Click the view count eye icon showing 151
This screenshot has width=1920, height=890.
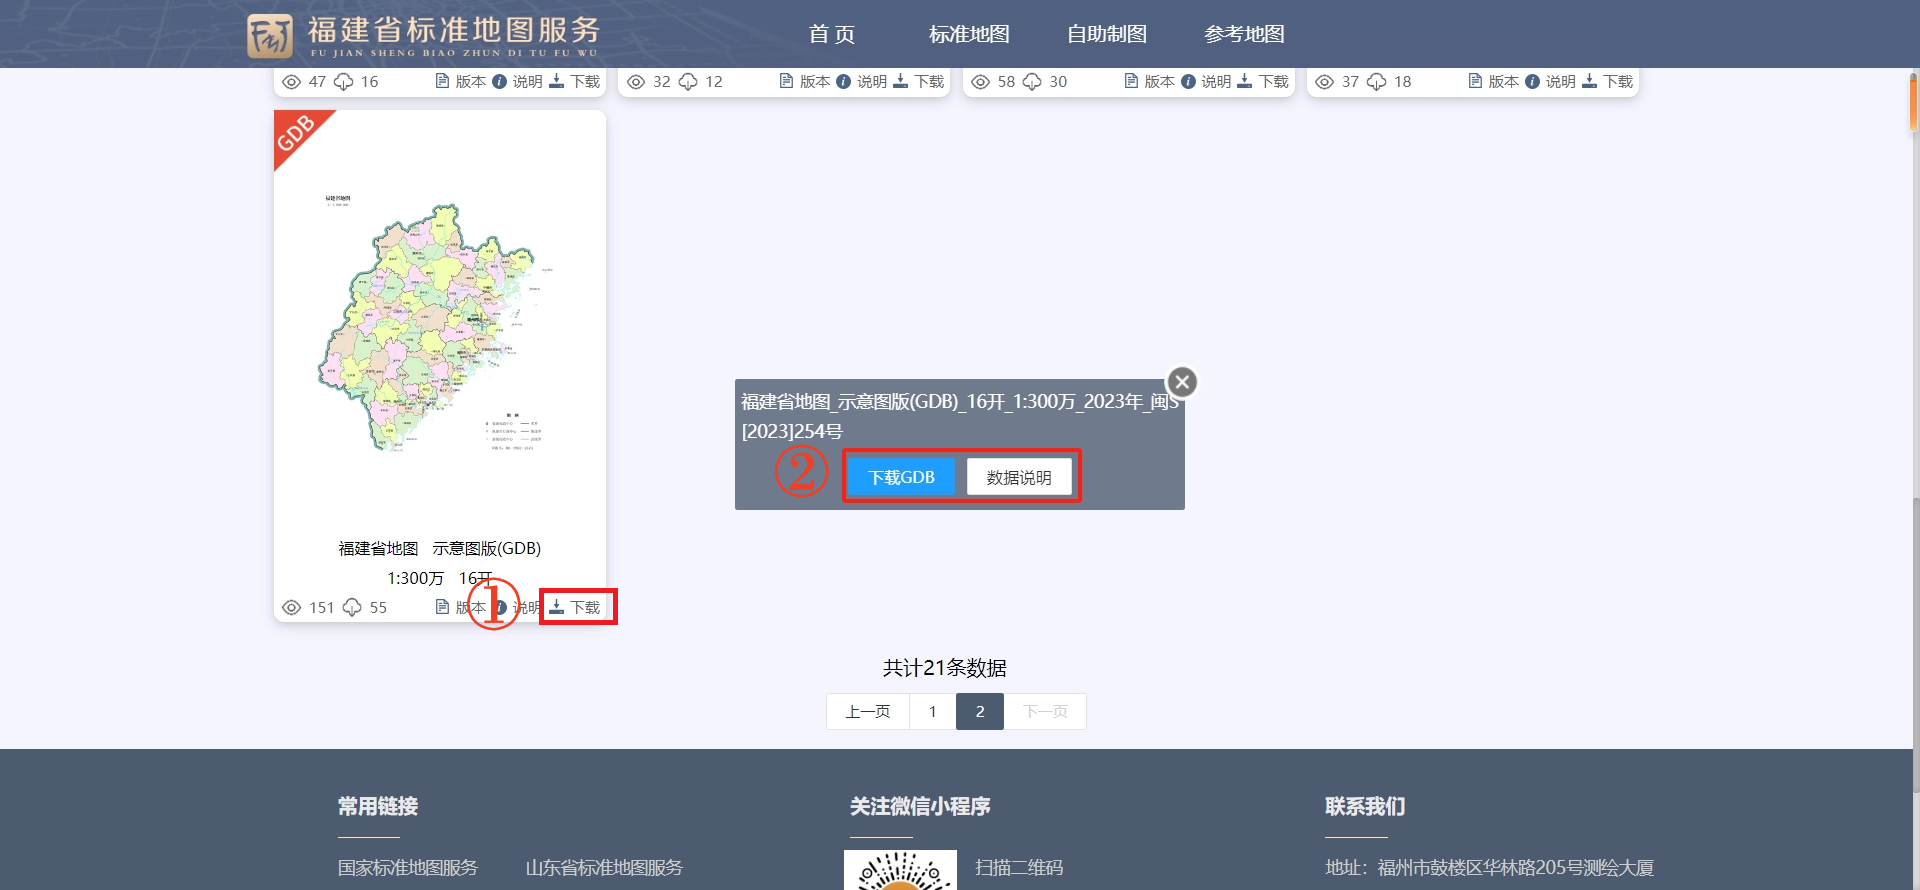[x=291, y=607]
